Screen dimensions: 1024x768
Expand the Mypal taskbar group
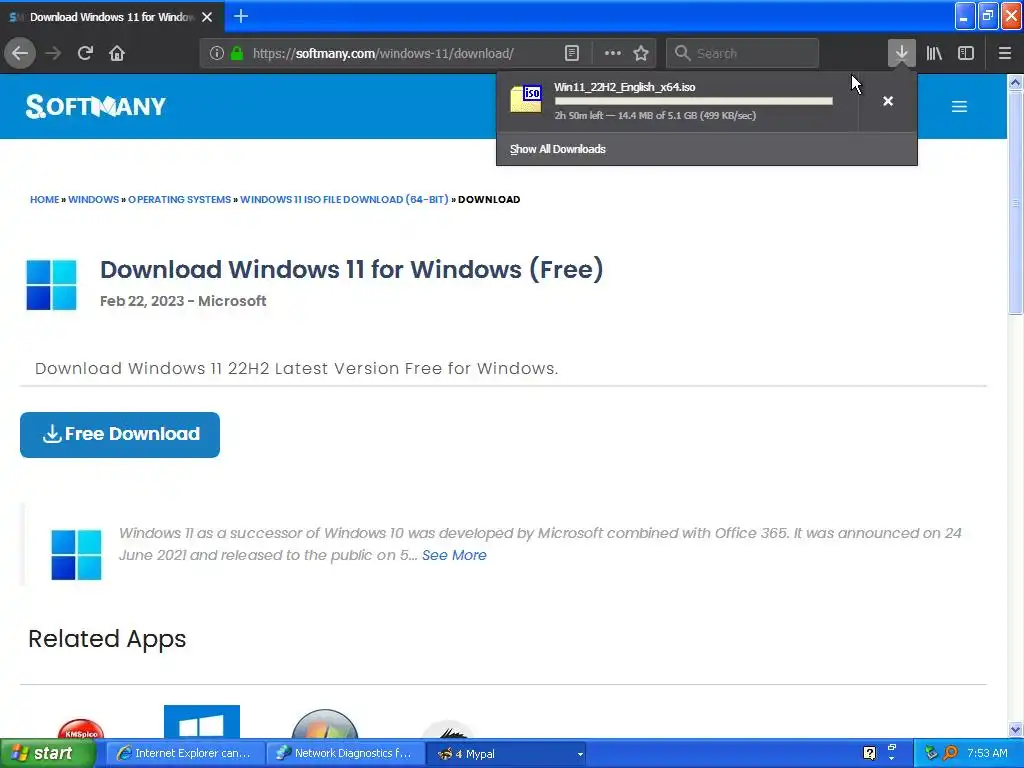506,754
